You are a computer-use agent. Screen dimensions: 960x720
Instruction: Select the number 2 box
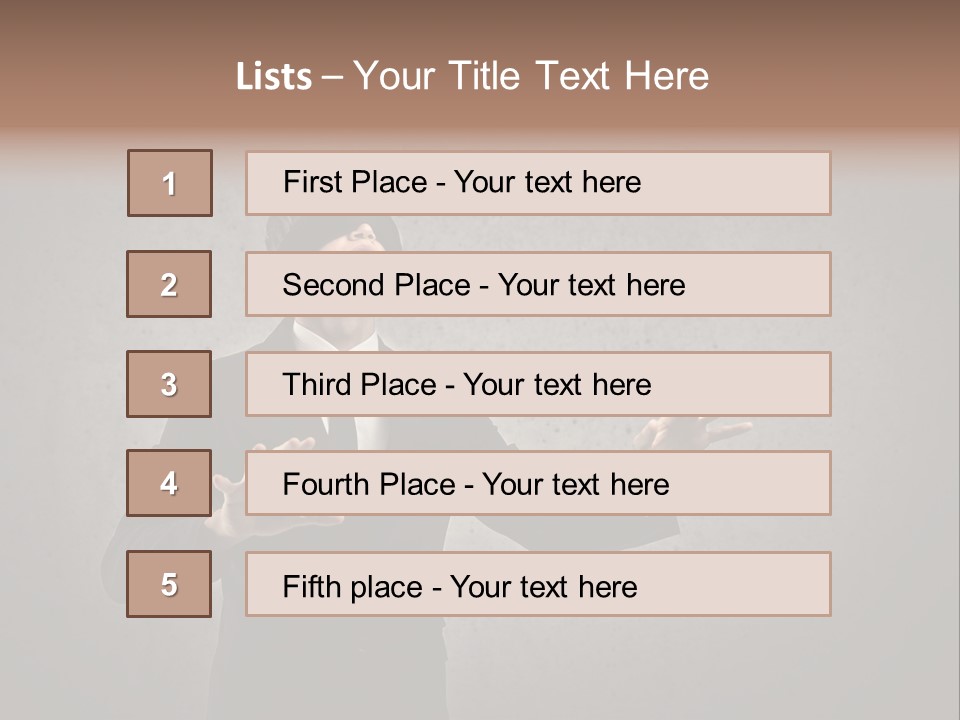(x=169, y=284)
